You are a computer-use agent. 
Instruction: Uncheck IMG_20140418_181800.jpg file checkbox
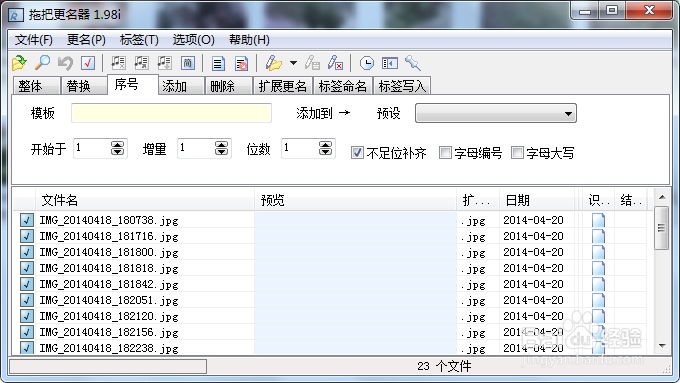tap(26, 252)
